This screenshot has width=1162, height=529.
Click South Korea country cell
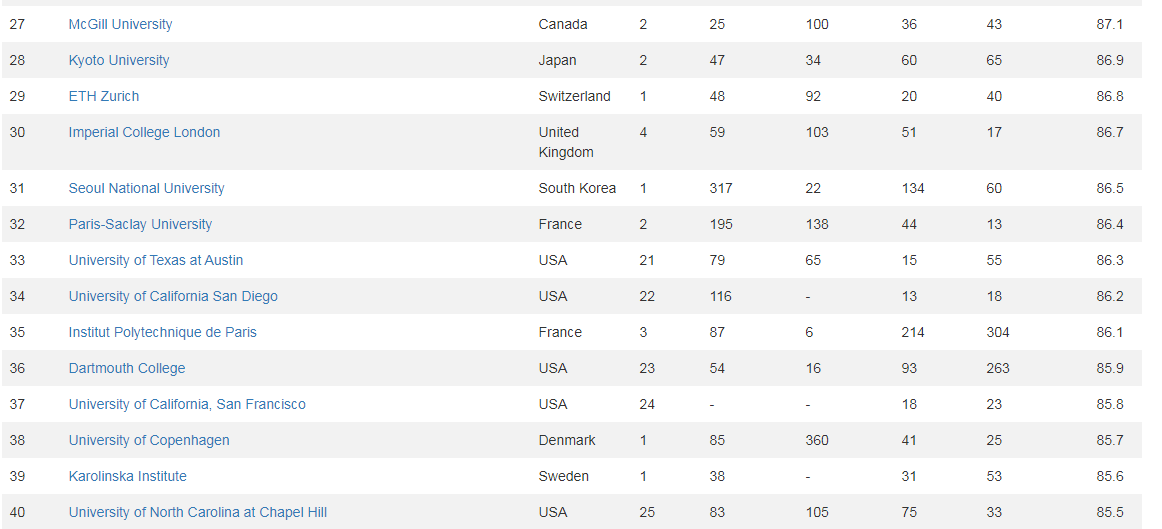[x=577, y=188]
